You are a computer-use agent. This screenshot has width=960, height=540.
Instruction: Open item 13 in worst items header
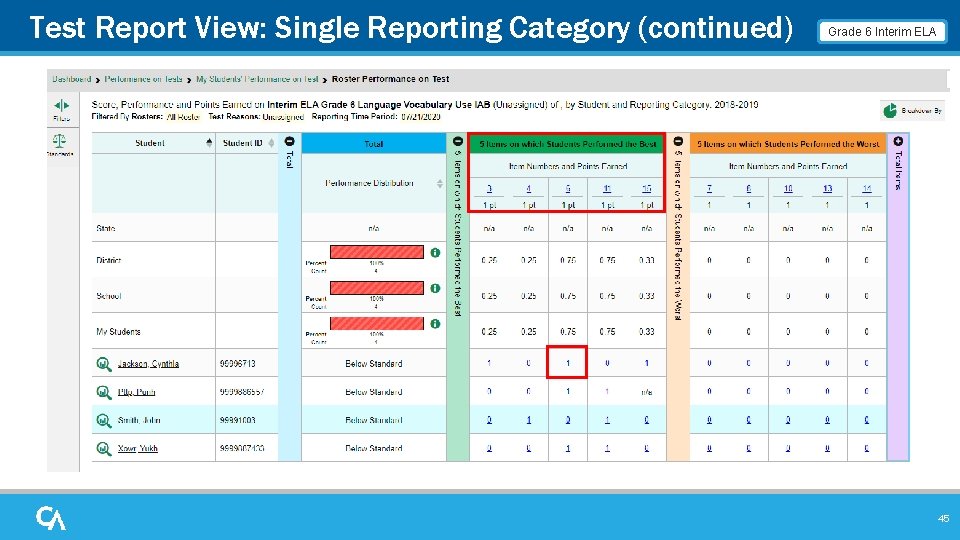827,189
